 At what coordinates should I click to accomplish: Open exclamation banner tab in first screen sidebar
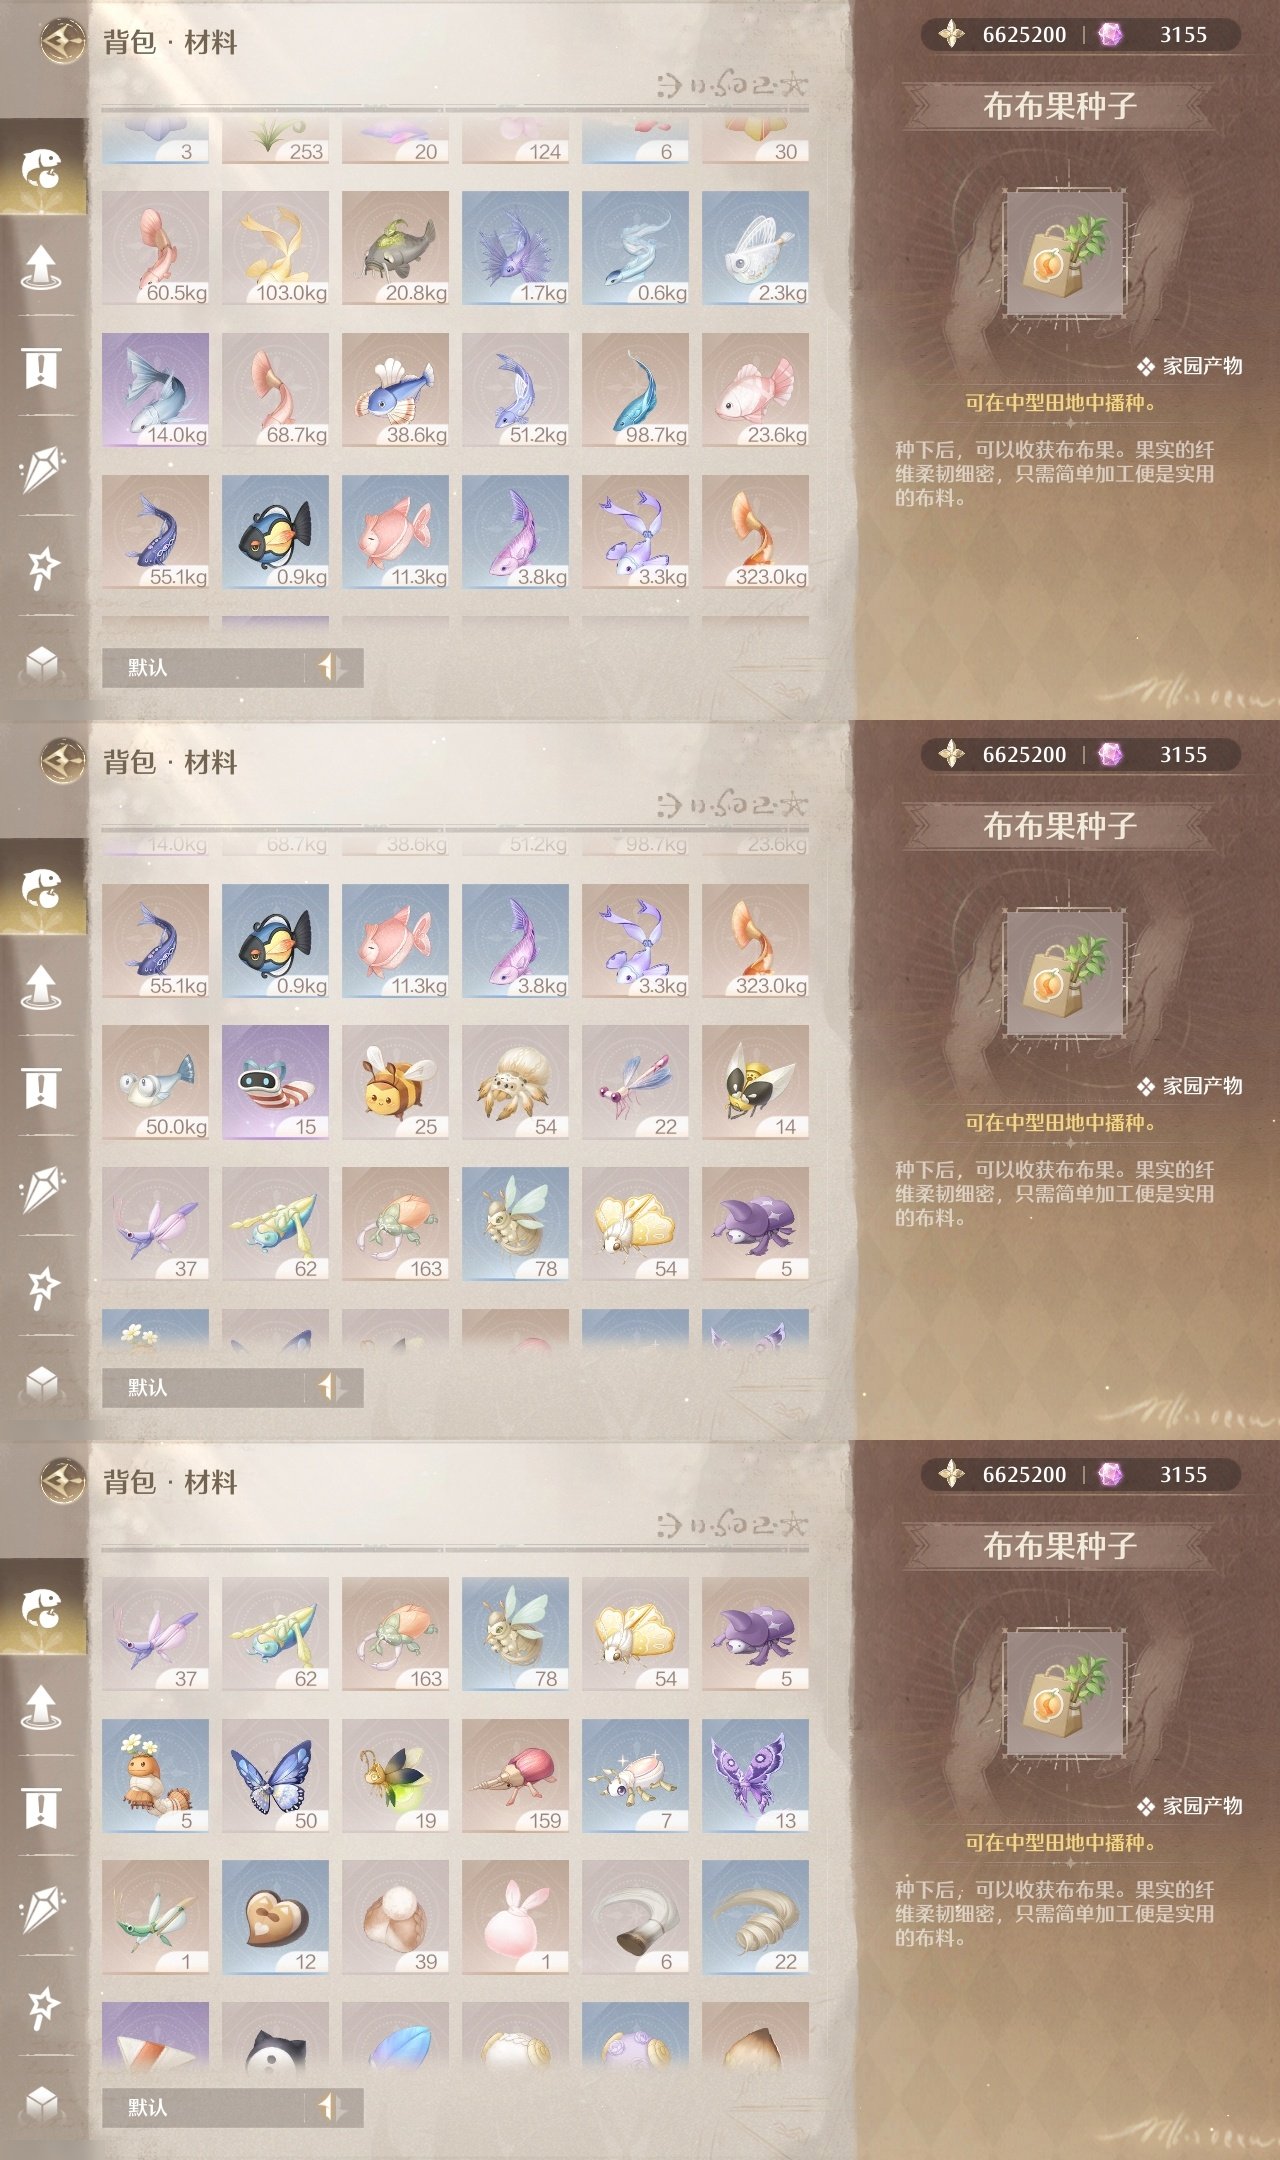[41, 368]
